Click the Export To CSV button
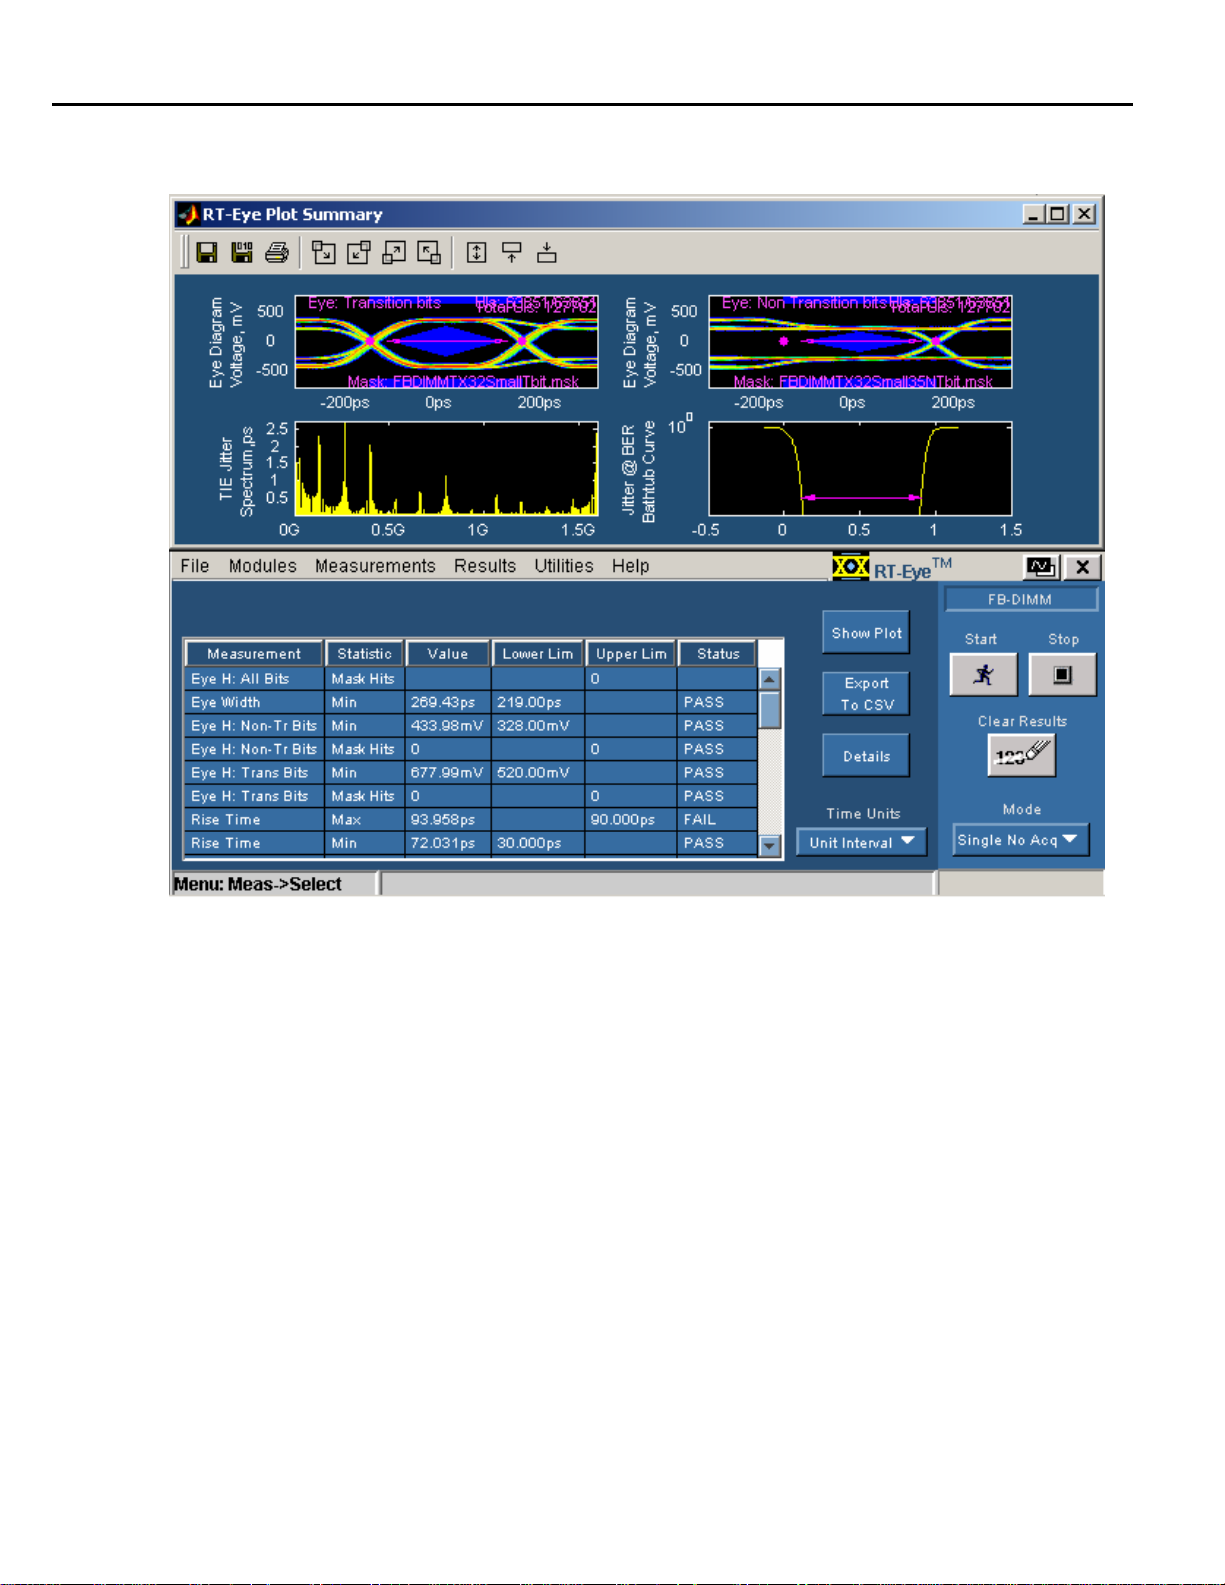 pyautogui.click(x=866, y=694)
